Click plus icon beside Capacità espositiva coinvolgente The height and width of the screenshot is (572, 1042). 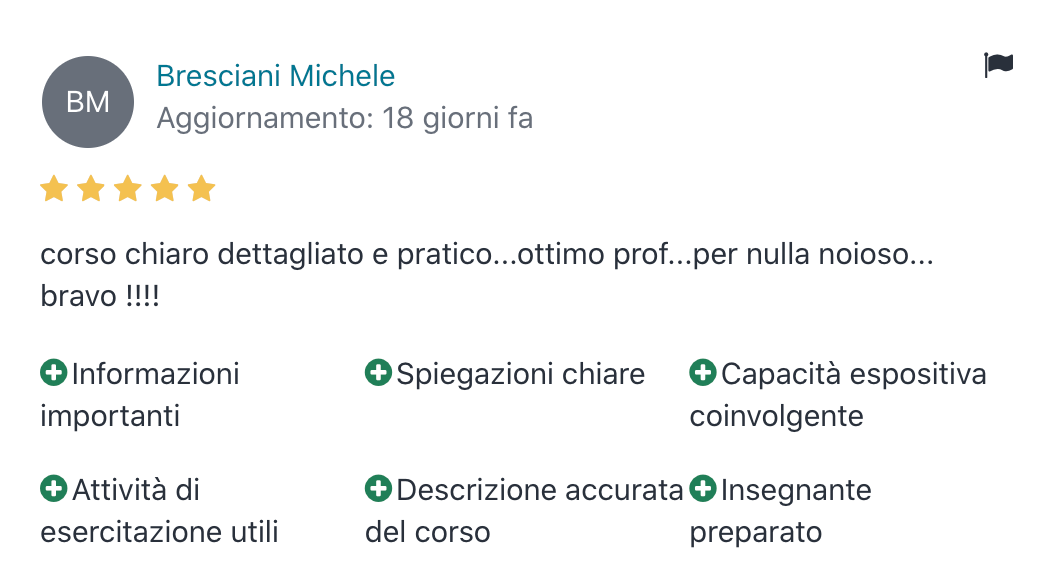point(703,374)
